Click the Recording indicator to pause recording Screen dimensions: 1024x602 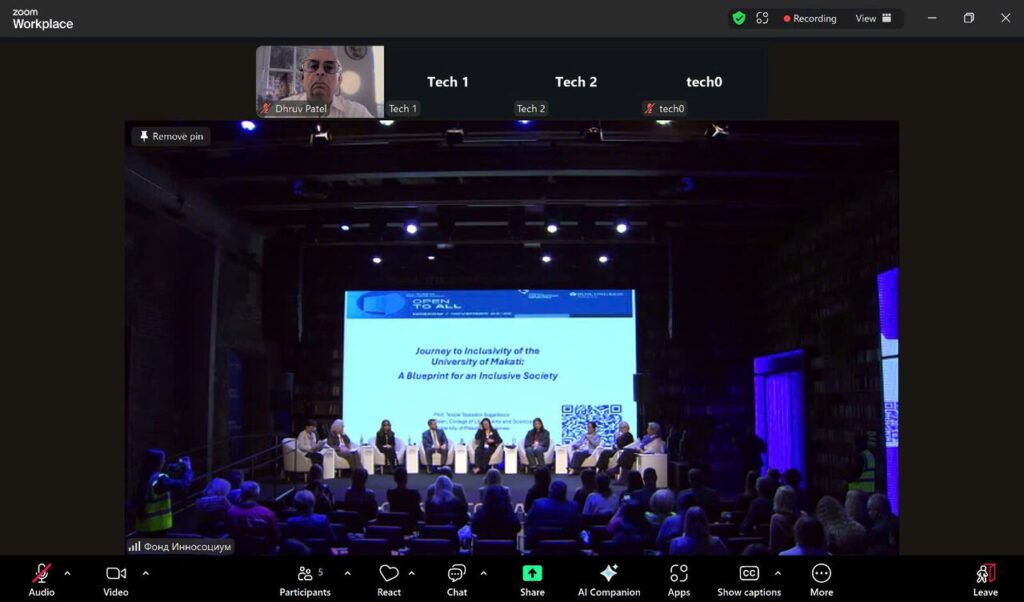[808, 18]
